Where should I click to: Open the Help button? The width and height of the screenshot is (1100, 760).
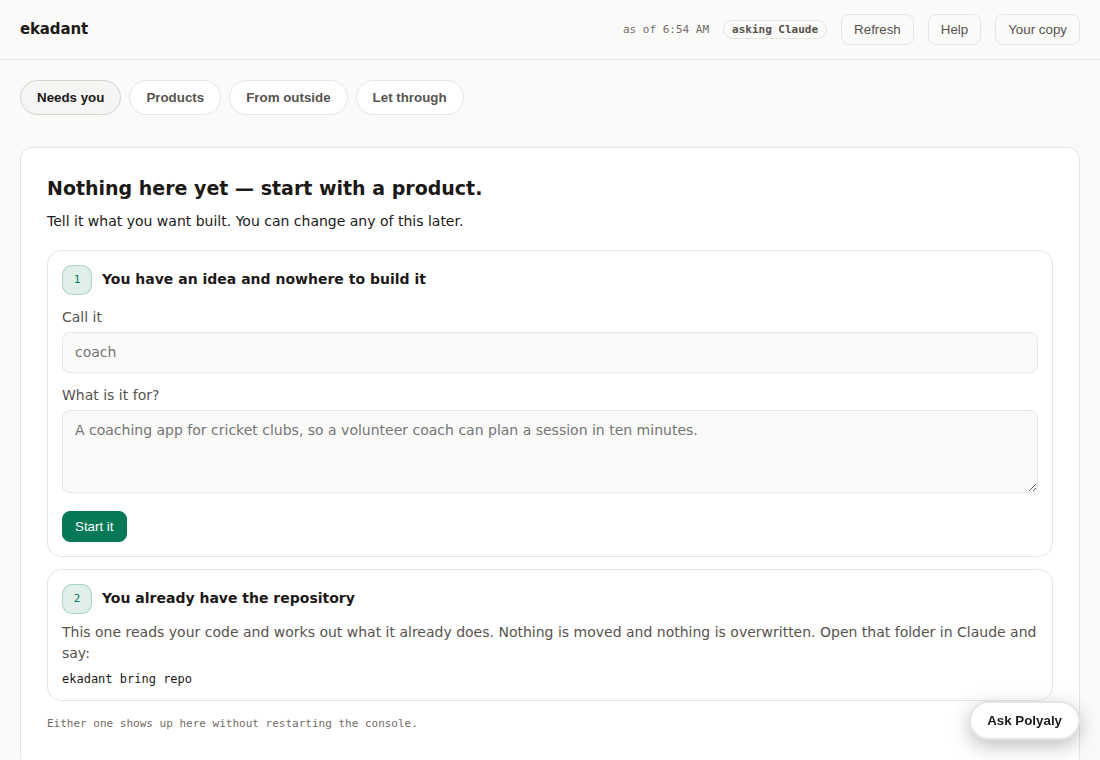click(x=954, y=29)
